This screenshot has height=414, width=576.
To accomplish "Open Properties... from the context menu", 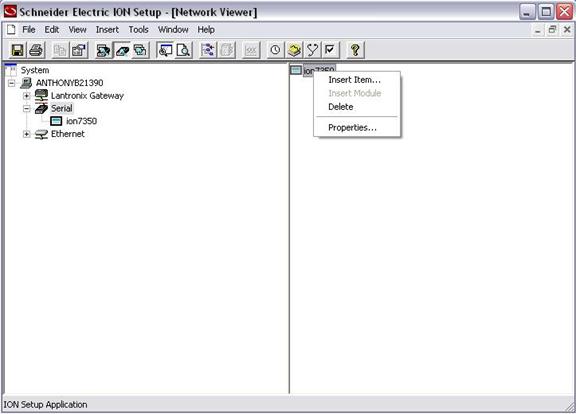I will coord(357,128).
